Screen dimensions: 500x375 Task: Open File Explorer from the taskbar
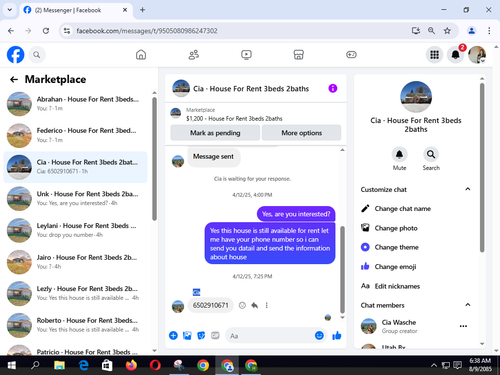[60, 366]
